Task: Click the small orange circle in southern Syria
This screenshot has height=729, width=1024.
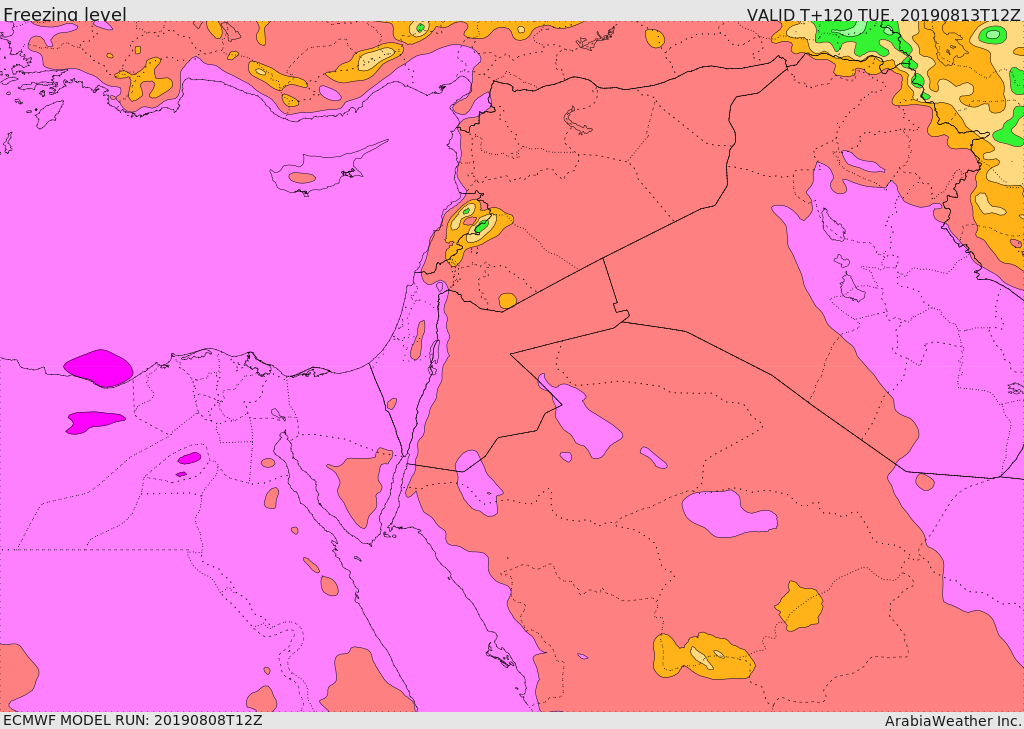Action: click(507, 300)
